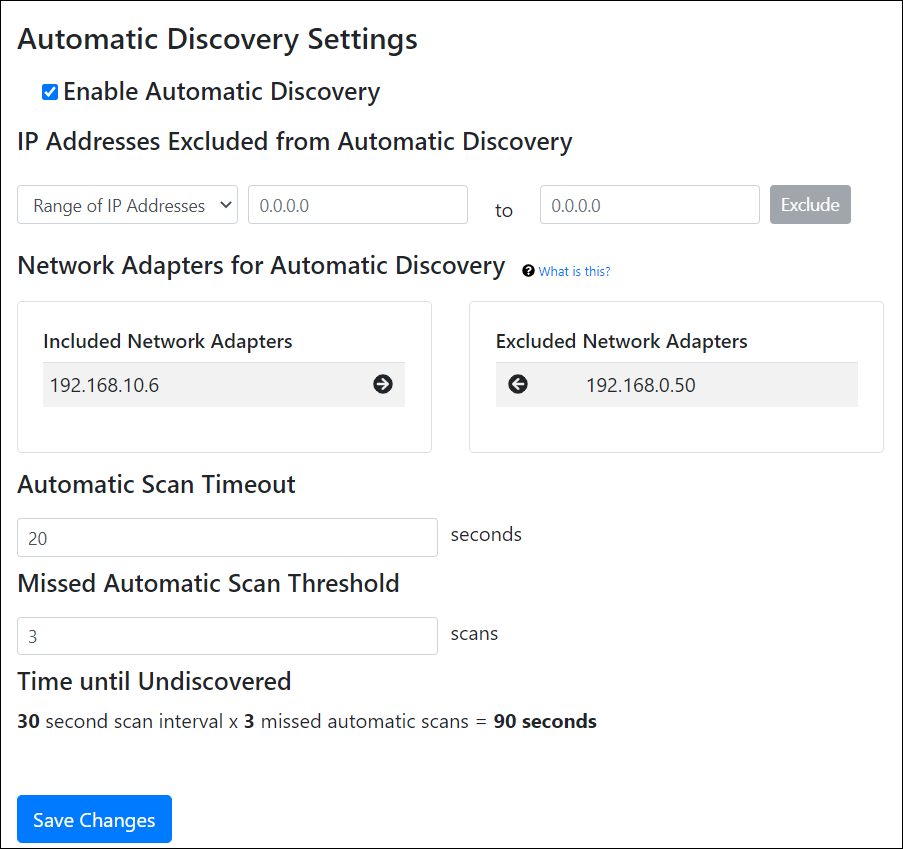The image size is (903, 849).
Task: Click the Included Network Adapters panel title
Action: tap(168, 341)
